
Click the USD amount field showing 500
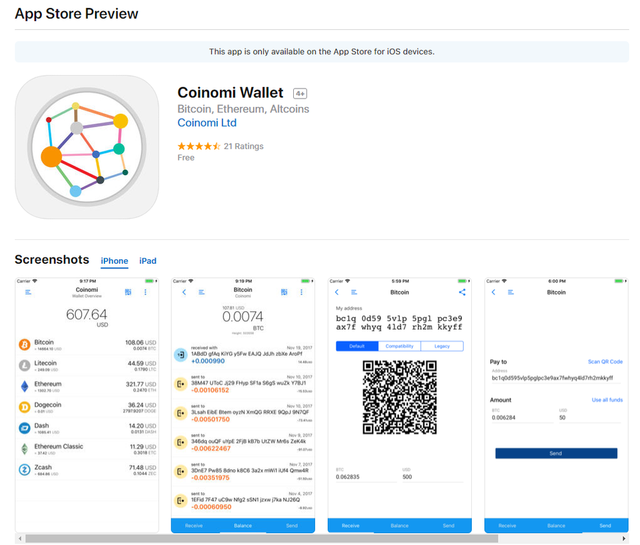433,477
